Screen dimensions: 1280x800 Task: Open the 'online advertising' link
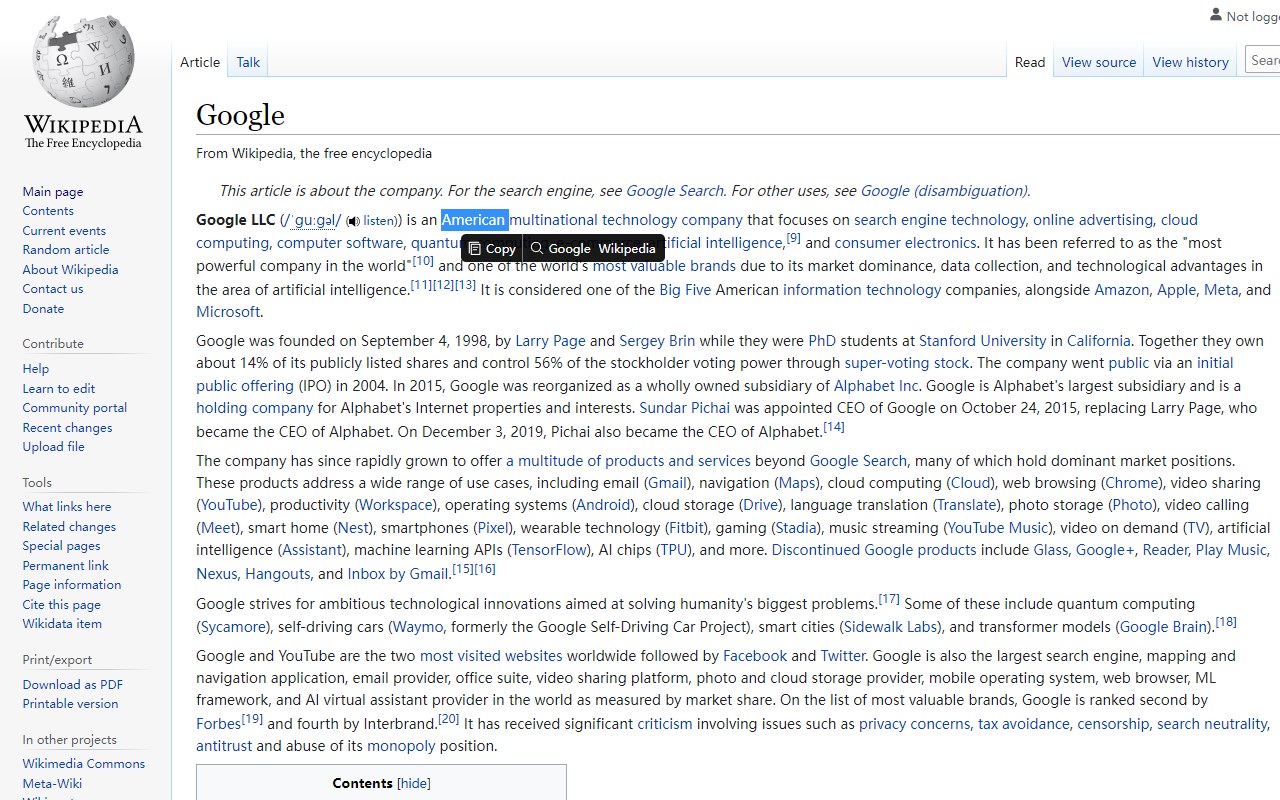pyautogui.click(x=1093, y=220)
